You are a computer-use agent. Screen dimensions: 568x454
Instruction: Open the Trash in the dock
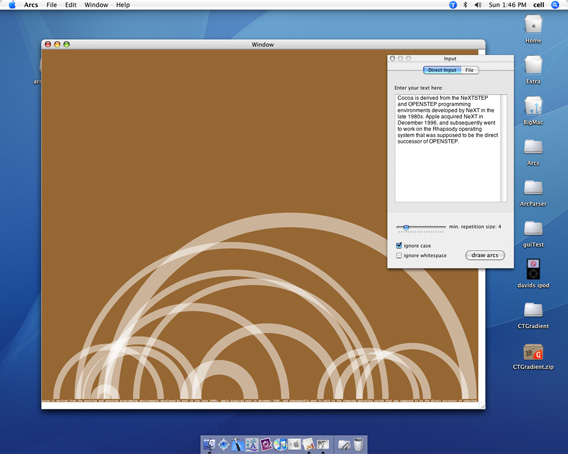[358, 444]
